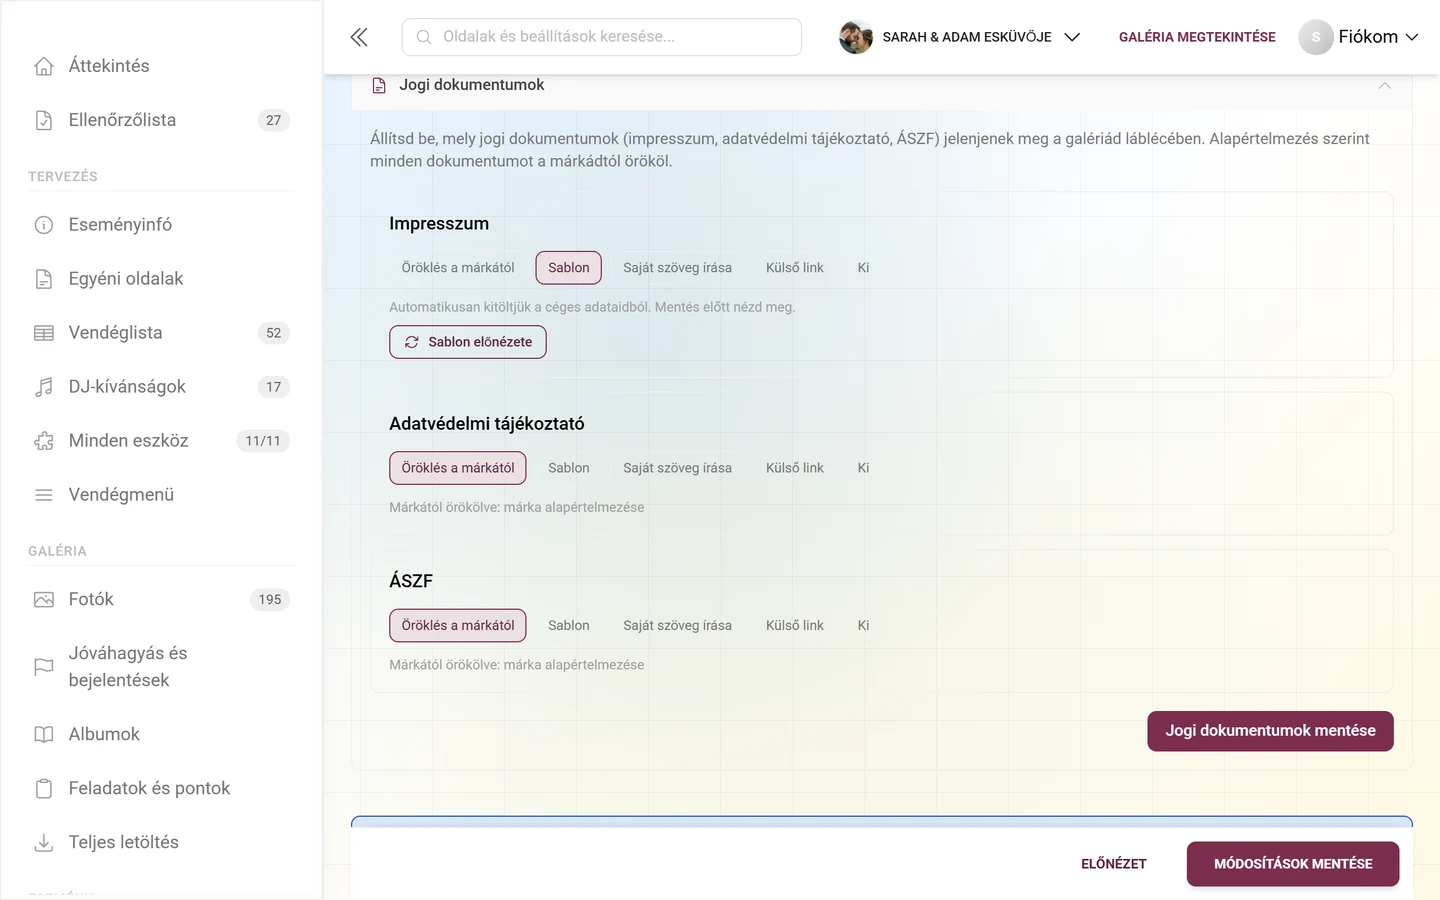Click the Feladatok és pontok clipboard icon
The image size is (1440, 900).
click(x=44, y=789)
